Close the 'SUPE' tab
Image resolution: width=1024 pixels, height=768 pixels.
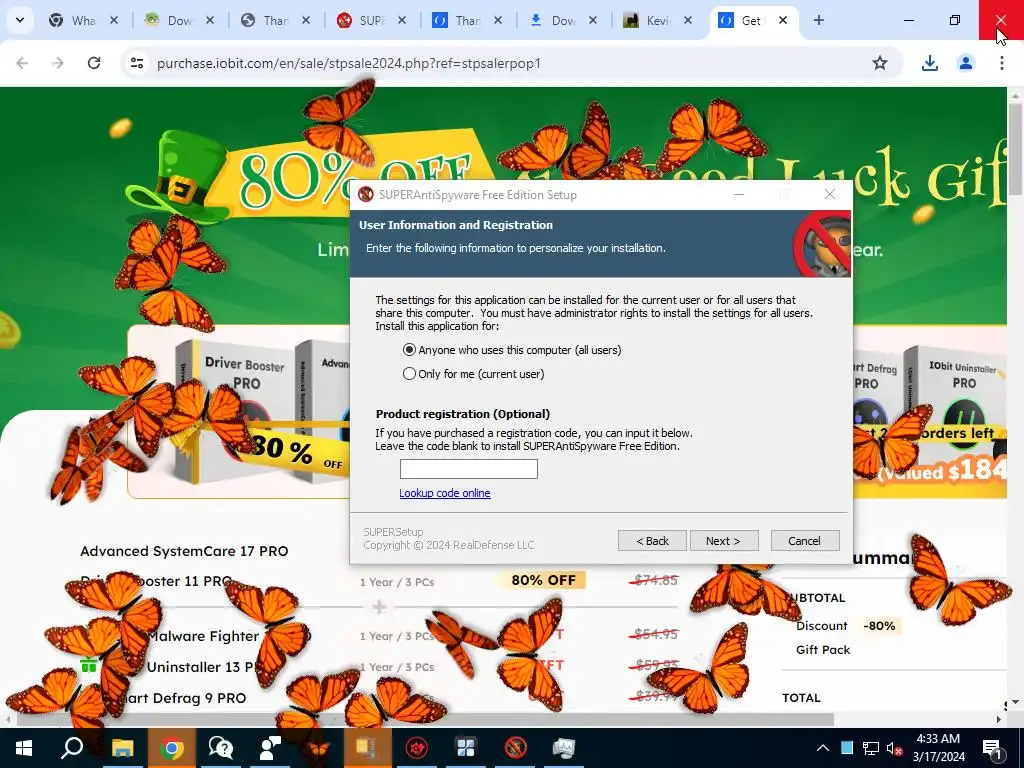402,20
